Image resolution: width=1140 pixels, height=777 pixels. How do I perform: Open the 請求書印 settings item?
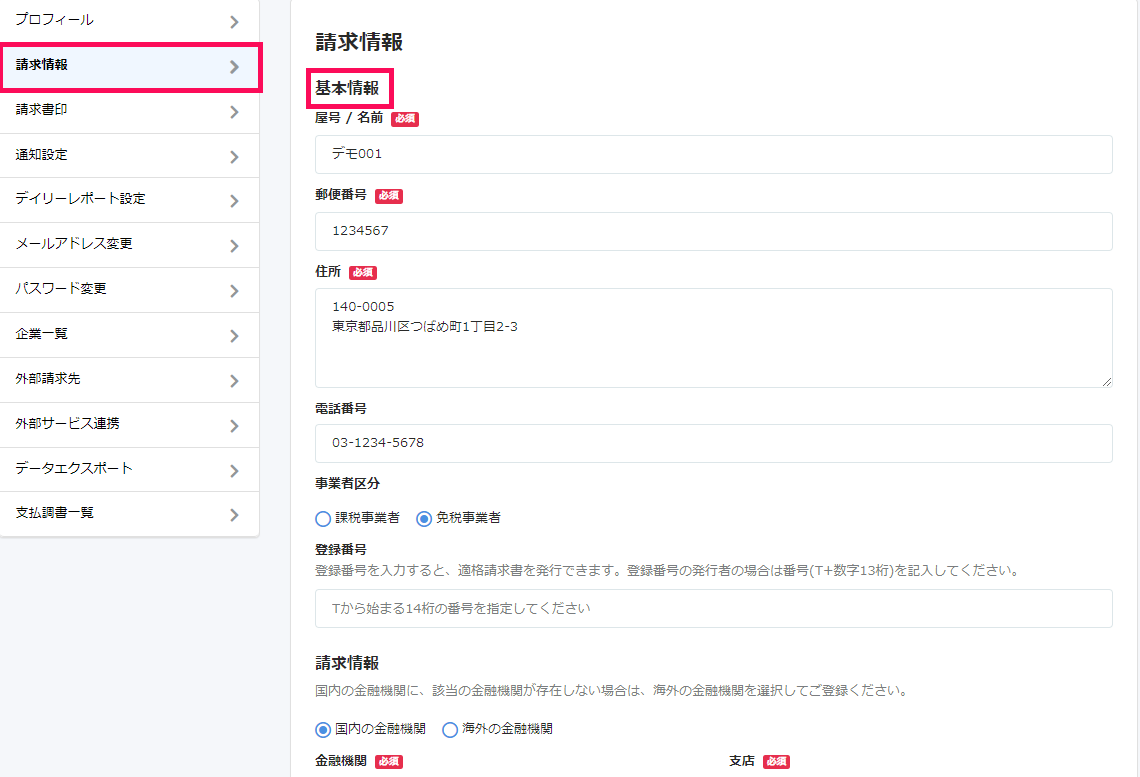[129, 111]
